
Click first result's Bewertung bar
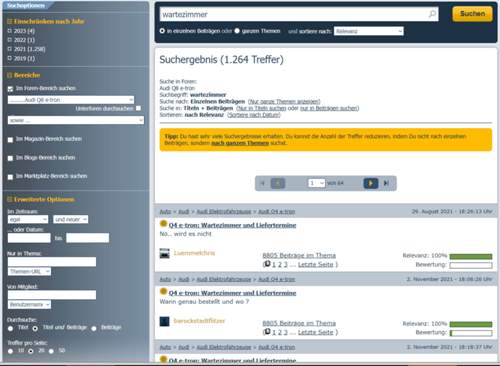pos(471,265)
